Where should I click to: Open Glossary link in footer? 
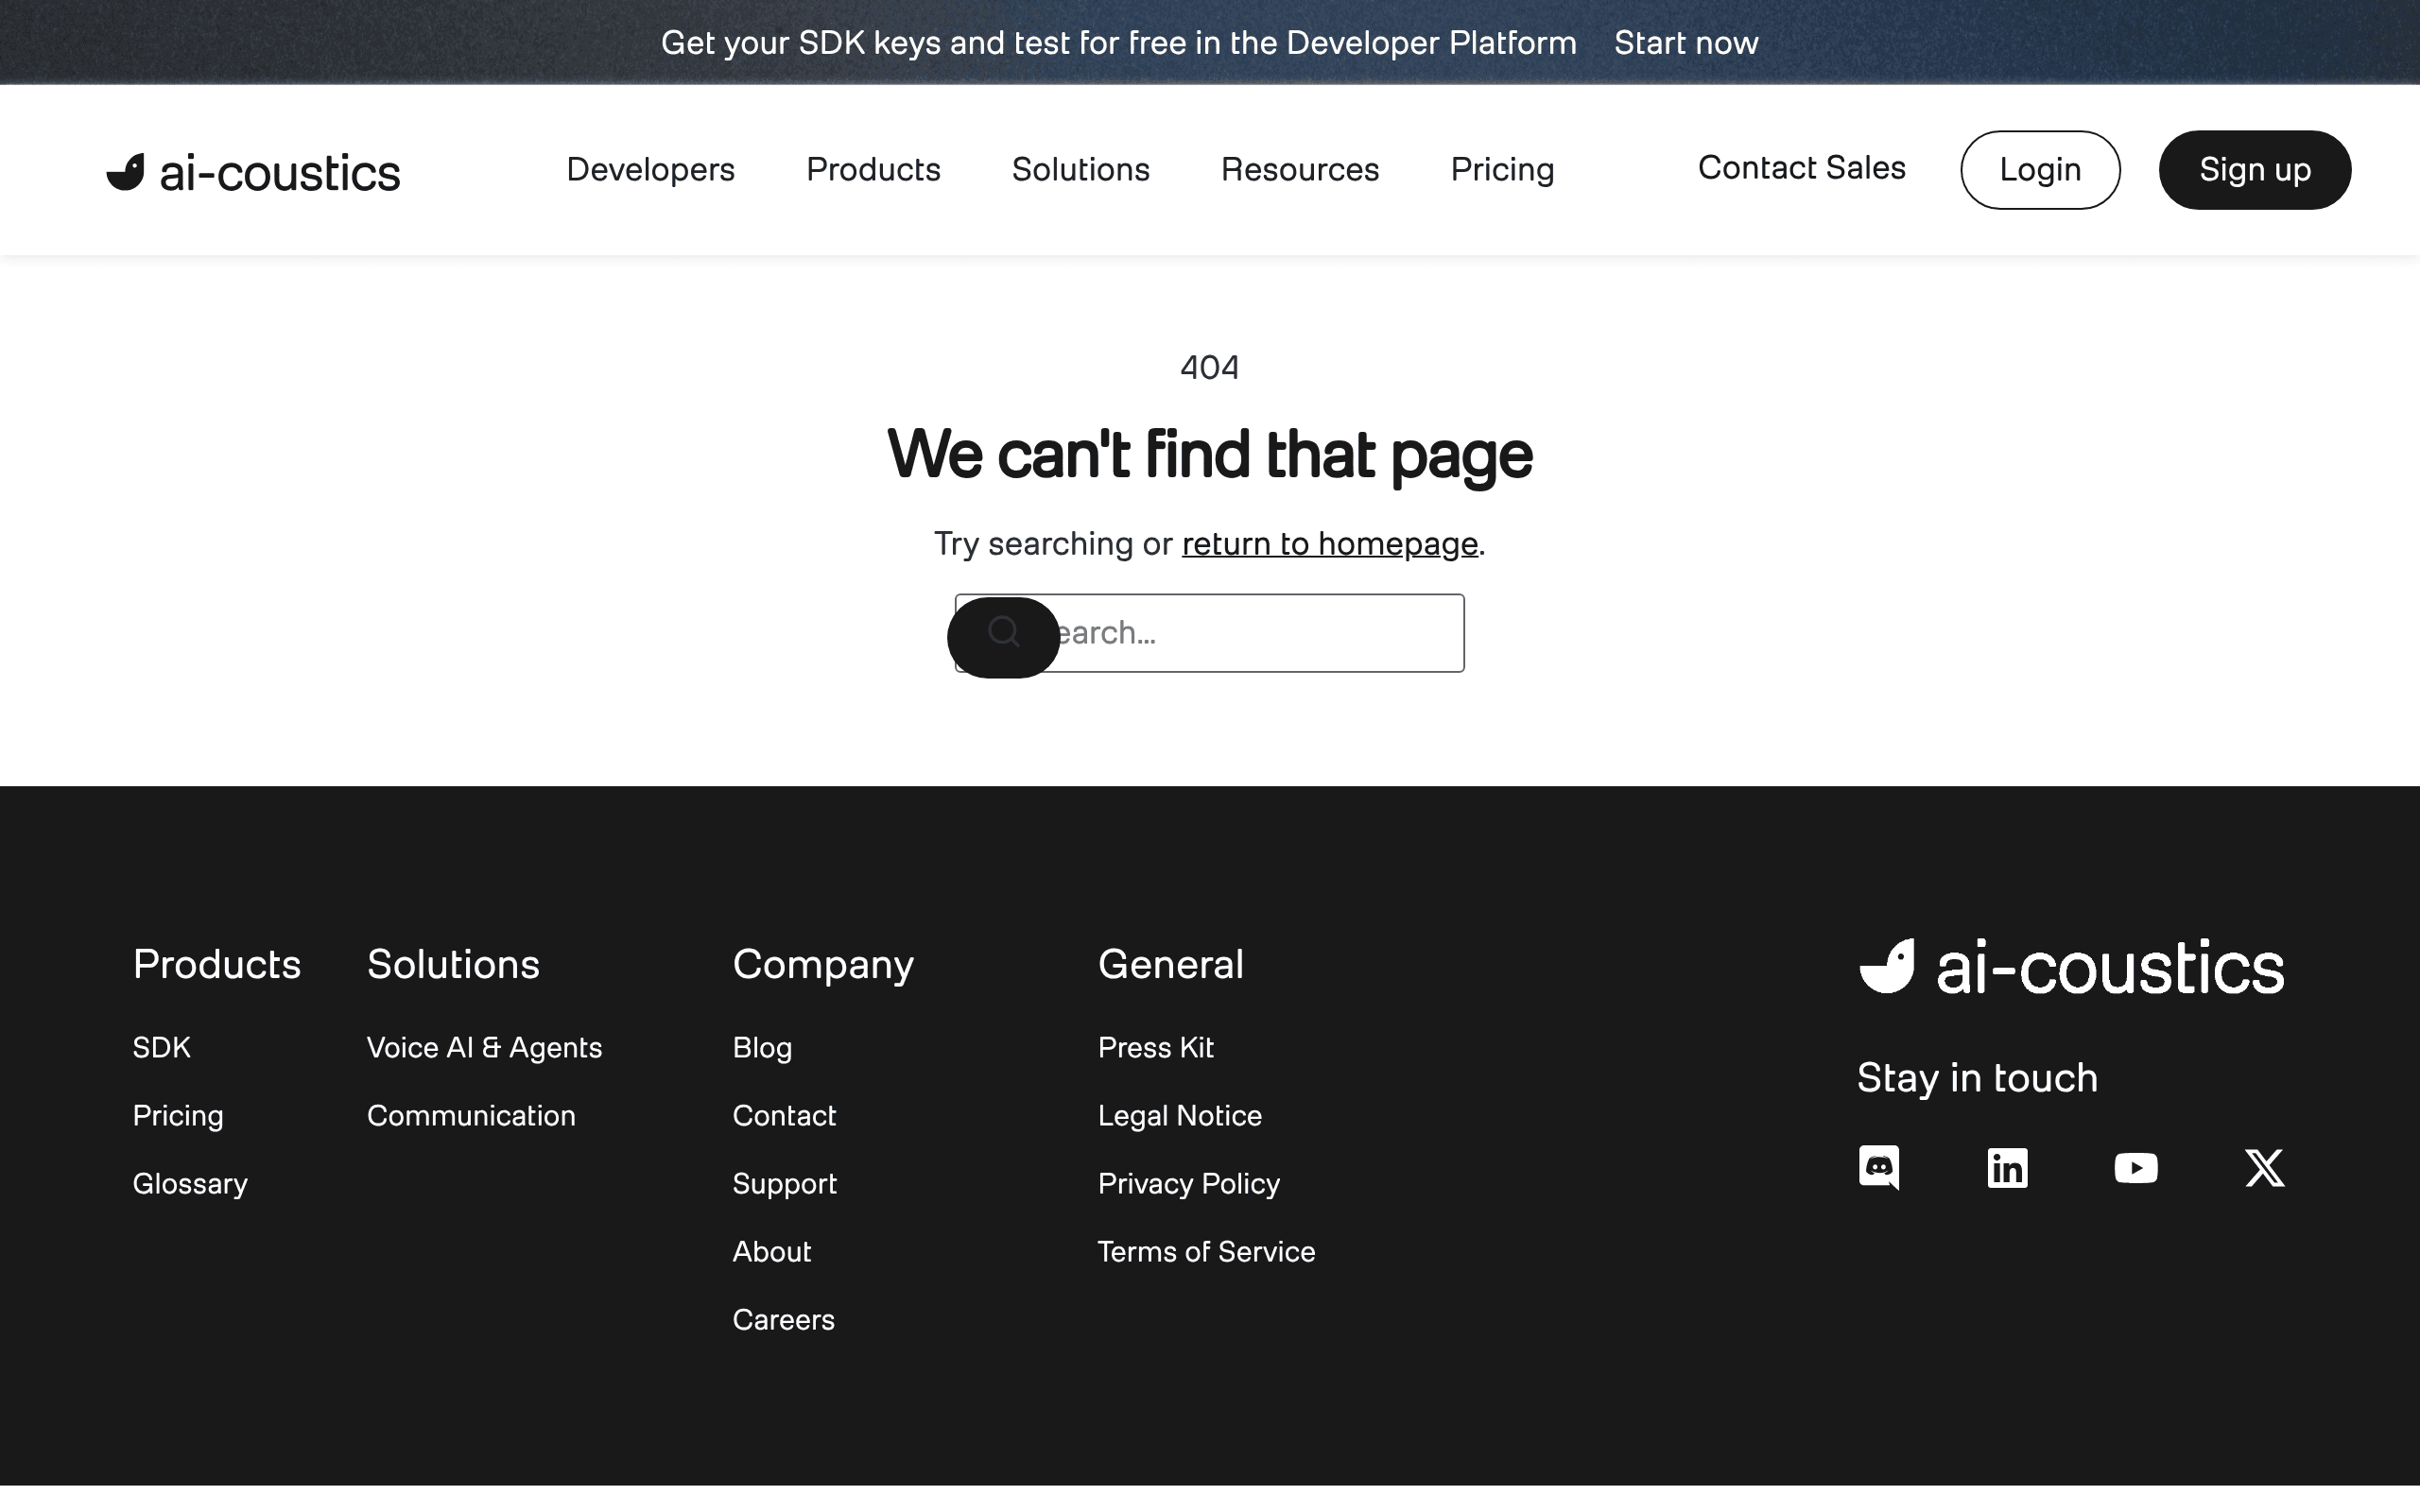(190, 1184)
